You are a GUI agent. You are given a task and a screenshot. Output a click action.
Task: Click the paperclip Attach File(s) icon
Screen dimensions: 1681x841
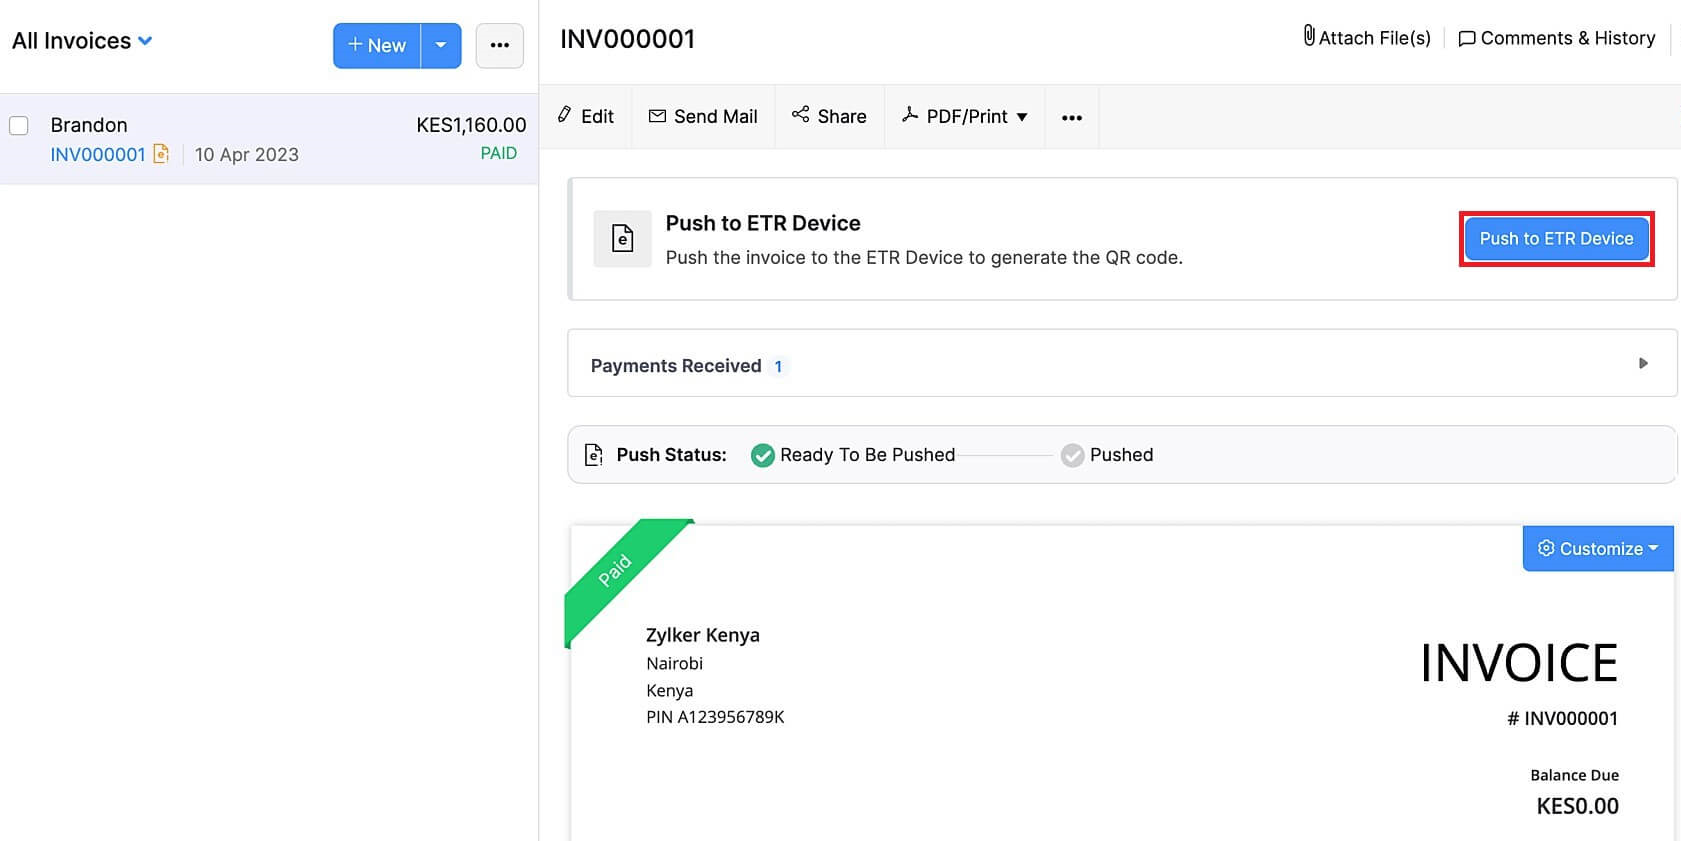(x=1309, y=37)
